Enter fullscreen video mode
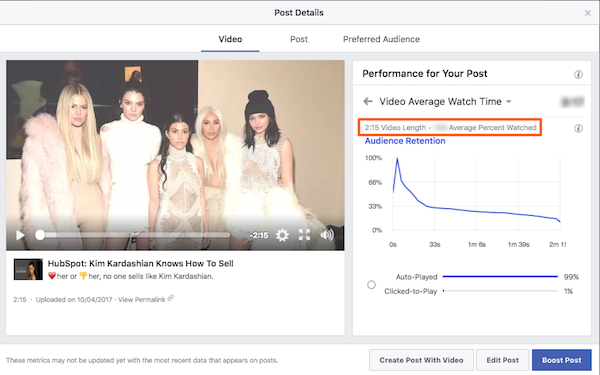The height and width of the screenshot is (375, 600). (305, 235)
